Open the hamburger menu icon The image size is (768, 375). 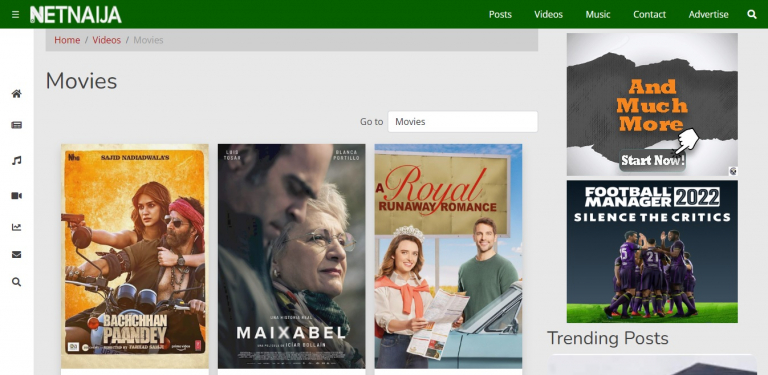[16, 15]
